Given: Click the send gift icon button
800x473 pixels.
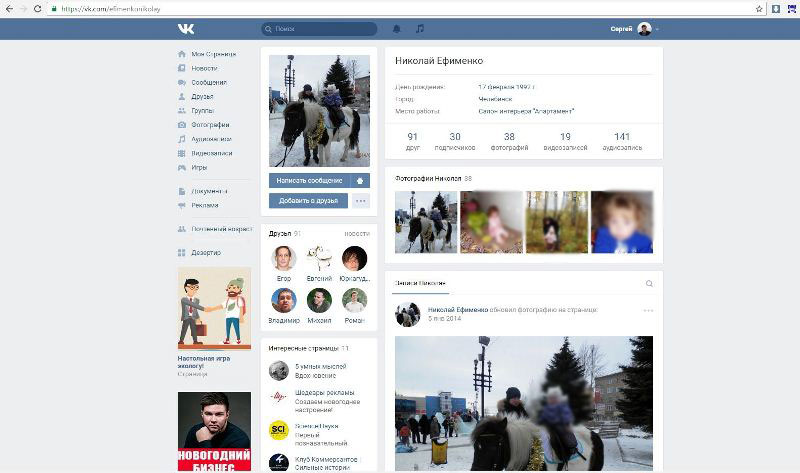Looking at the screenshot, I should 361,181.
